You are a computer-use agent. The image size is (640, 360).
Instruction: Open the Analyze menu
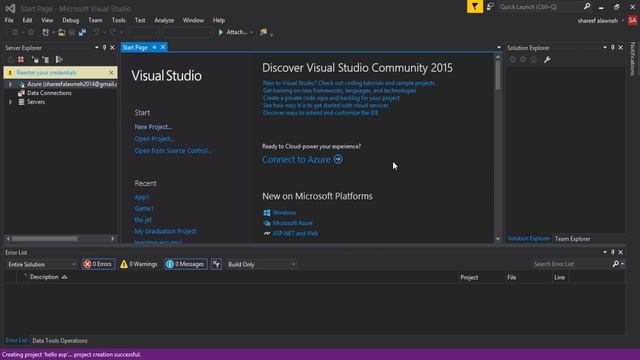coord(164,20)
